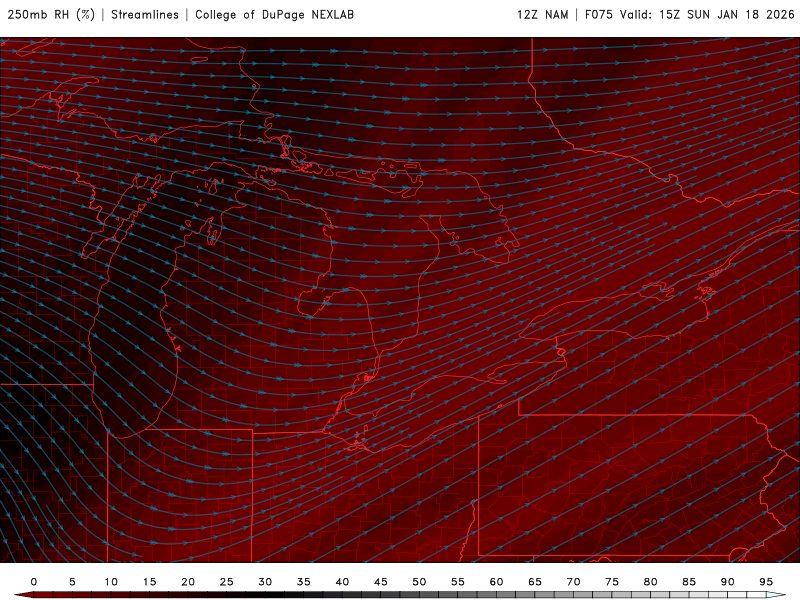Click the colorbar label "10"
The height and width of the screenshot is (600, 800).
tap(111, 582)
